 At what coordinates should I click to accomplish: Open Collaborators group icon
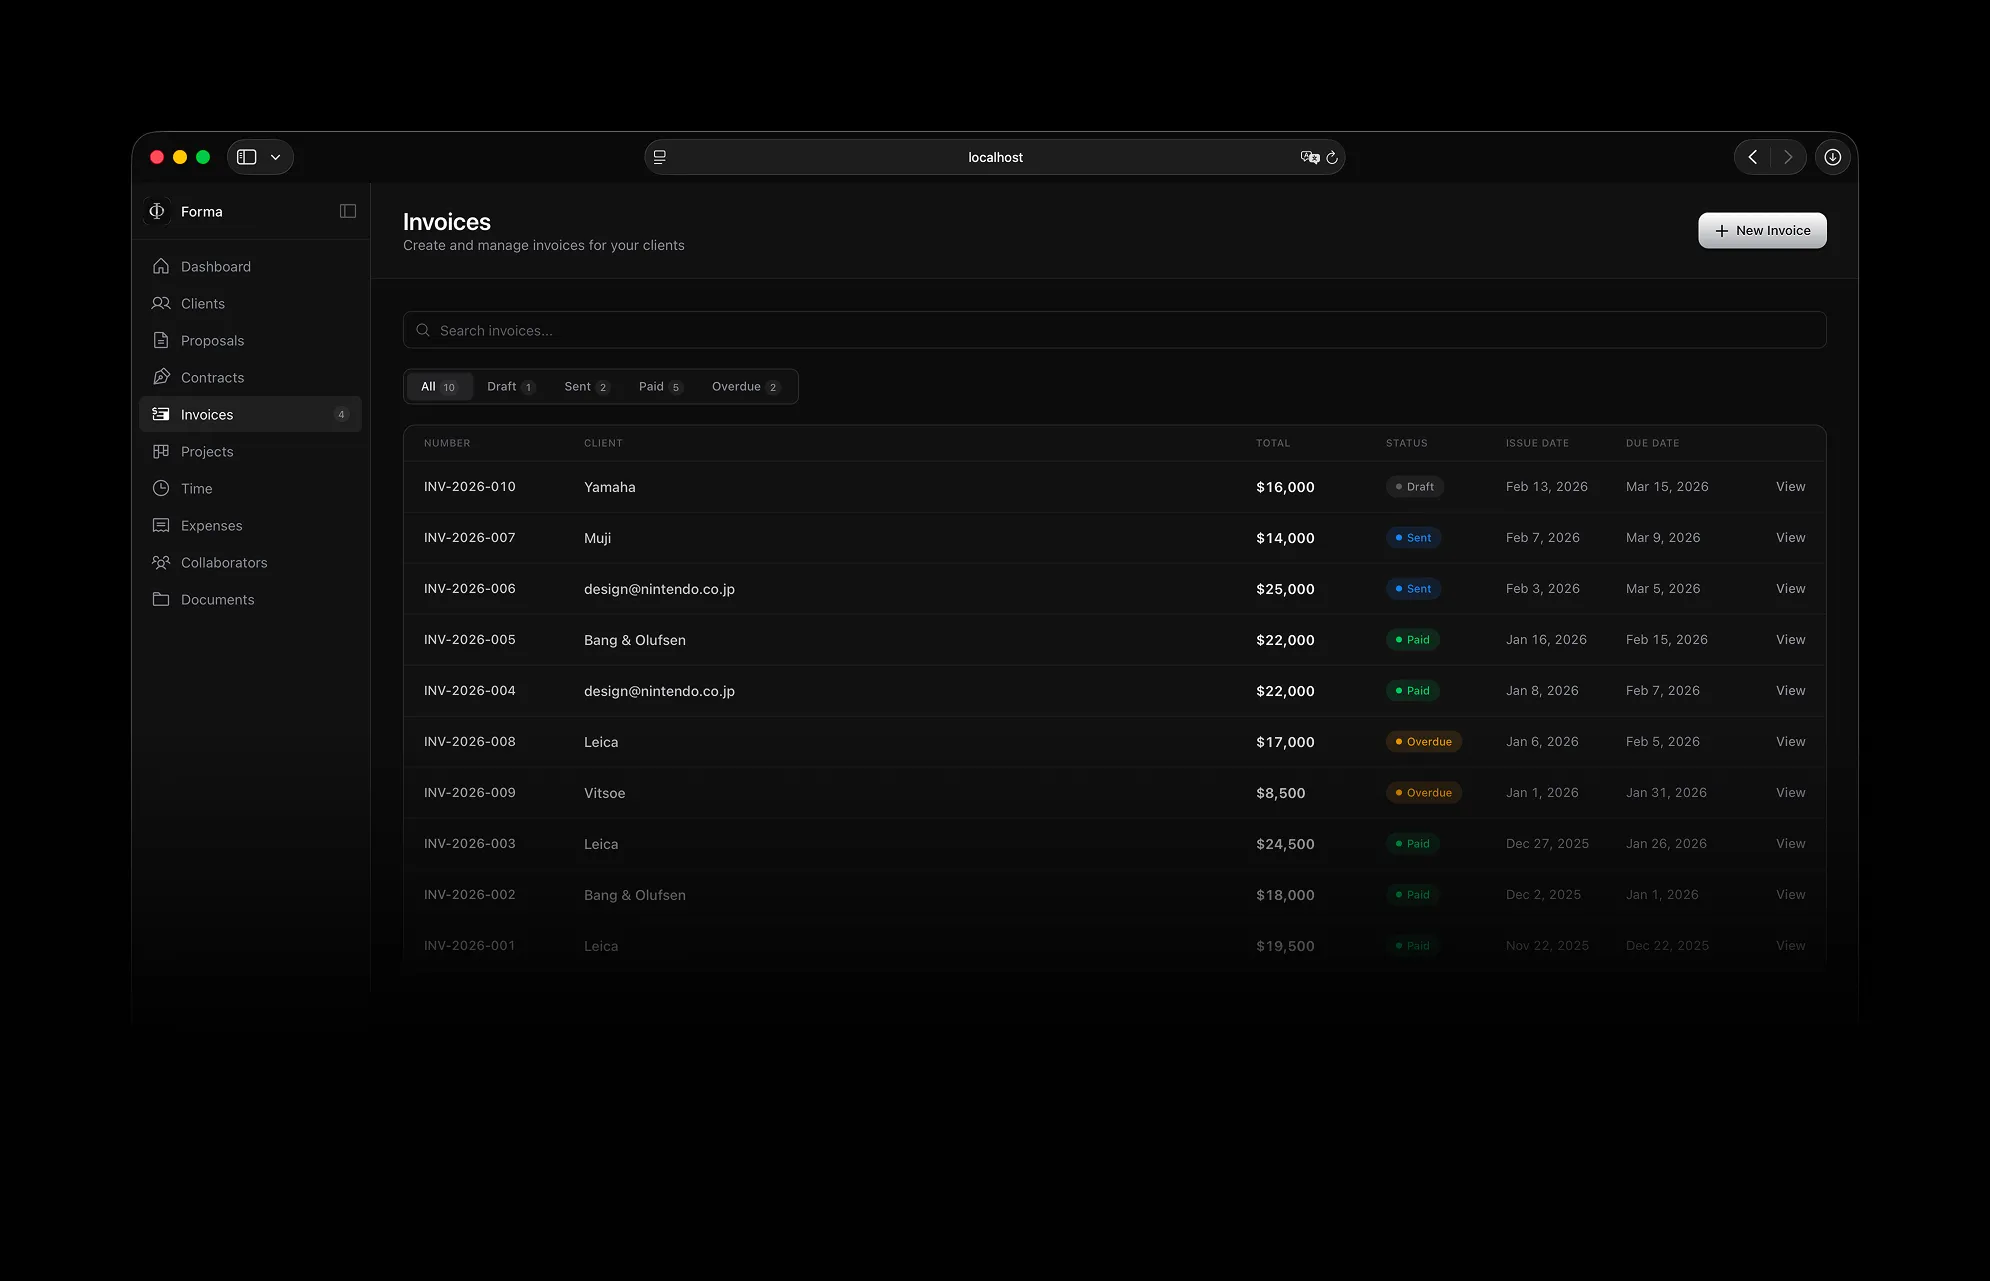161,562
